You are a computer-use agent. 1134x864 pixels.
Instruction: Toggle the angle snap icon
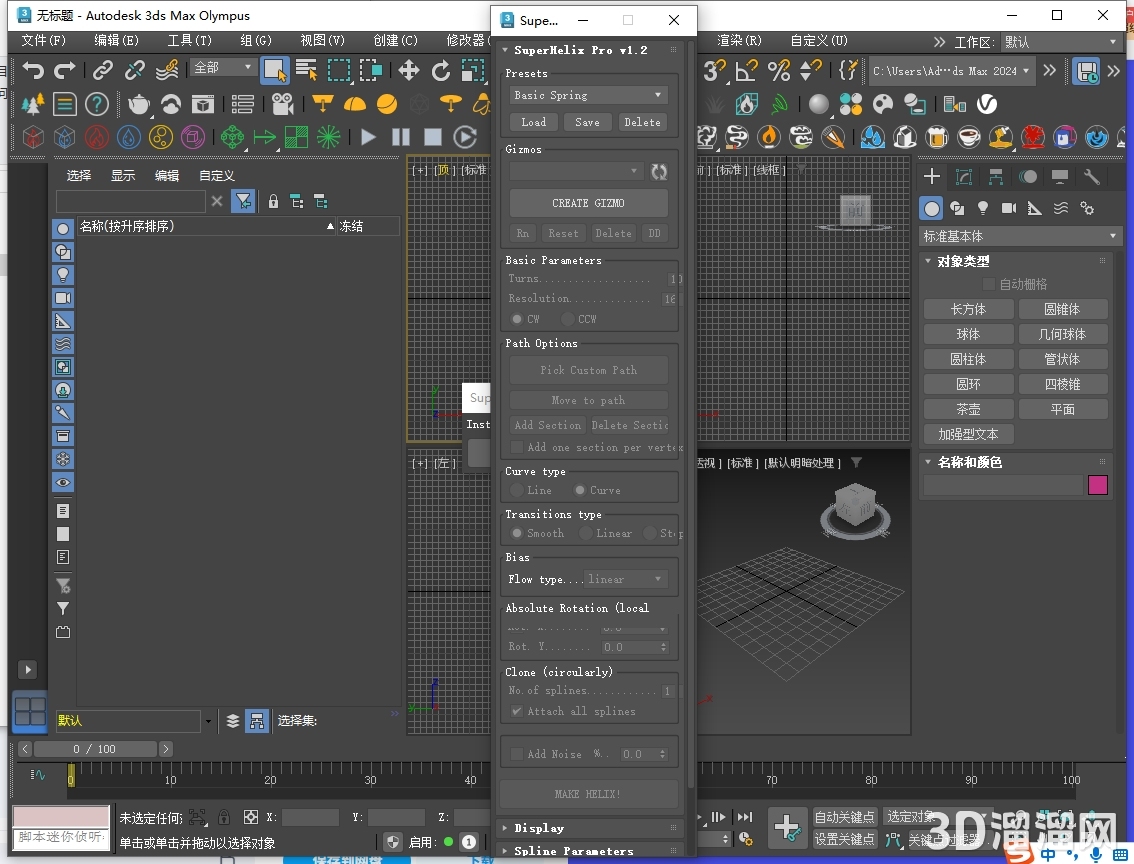pyautogui.click(x=746, y=70)
